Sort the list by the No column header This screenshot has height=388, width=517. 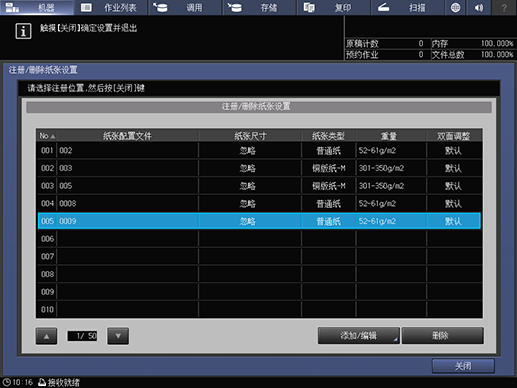47,136
